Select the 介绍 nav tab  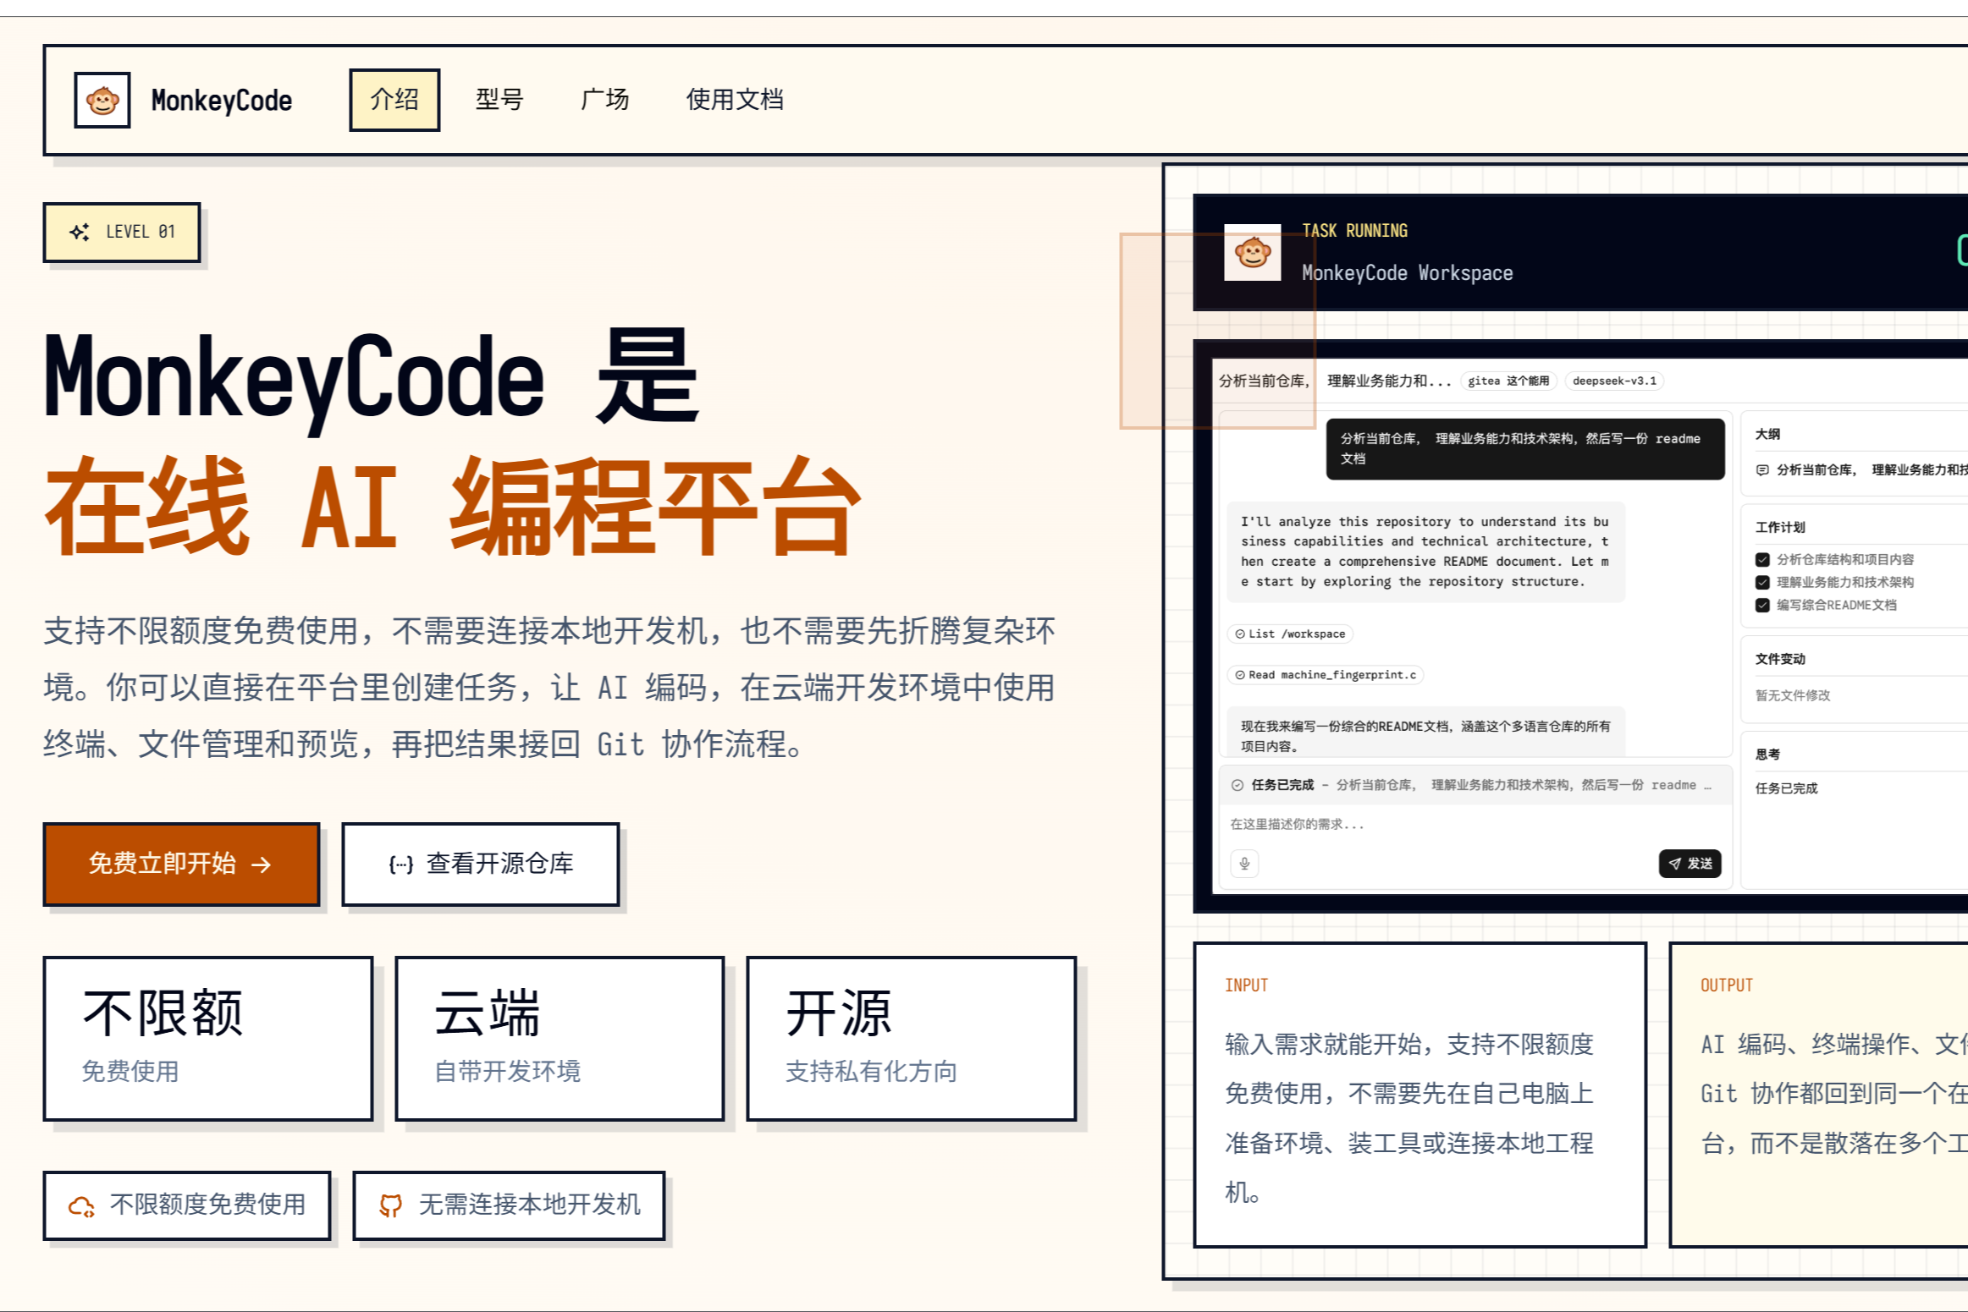coord(394,100)
